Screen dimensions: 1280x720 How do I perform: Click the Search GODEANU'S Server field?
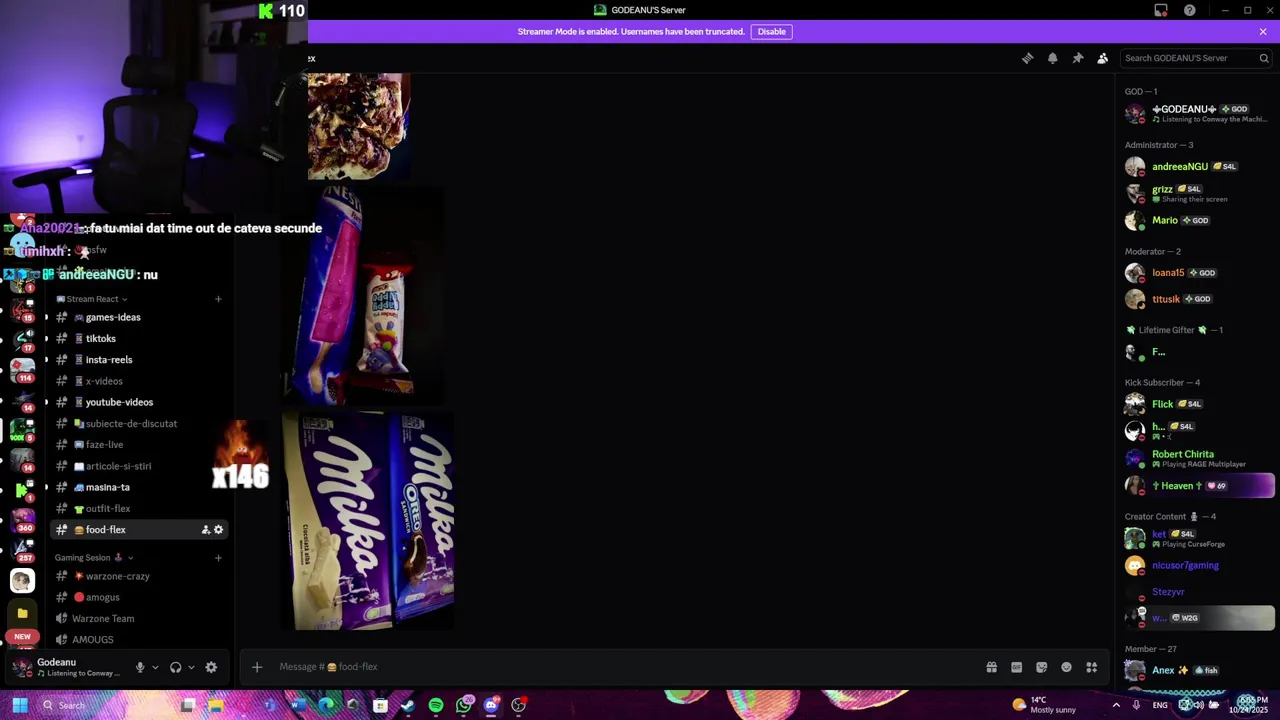click(x=1196, y=58)
